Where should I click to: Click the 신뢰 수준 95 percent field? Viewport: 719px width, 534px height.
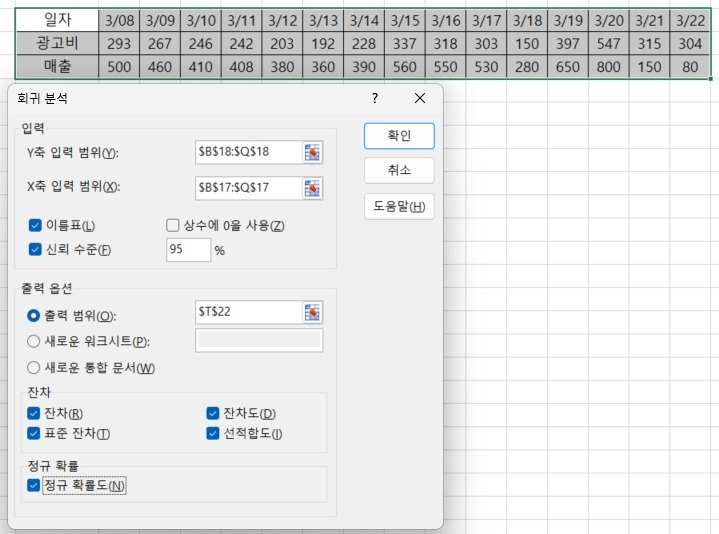pyautogui.click(x=188, y=250)
